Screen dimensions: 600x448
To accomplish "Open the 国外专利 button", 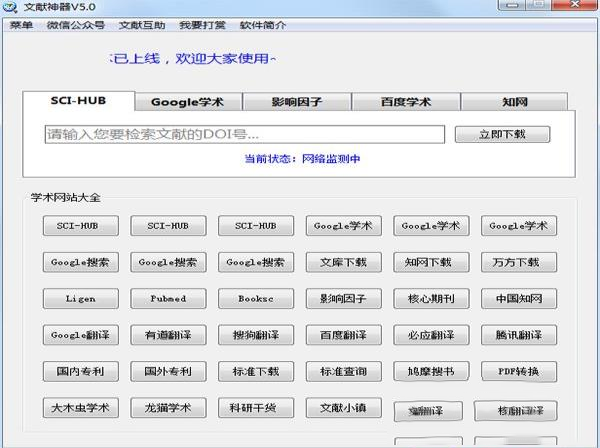I will click(x=168, y=371).
